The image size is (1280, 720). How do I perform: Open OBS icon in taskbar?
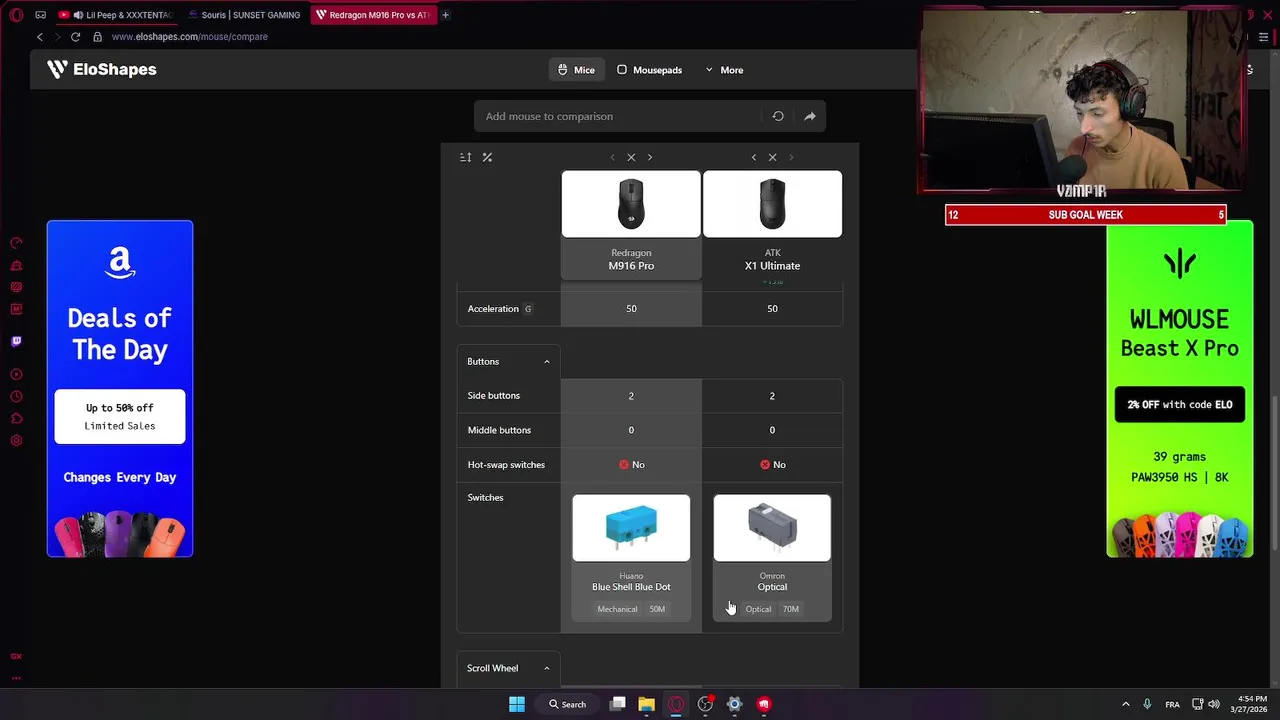point(705,704)
